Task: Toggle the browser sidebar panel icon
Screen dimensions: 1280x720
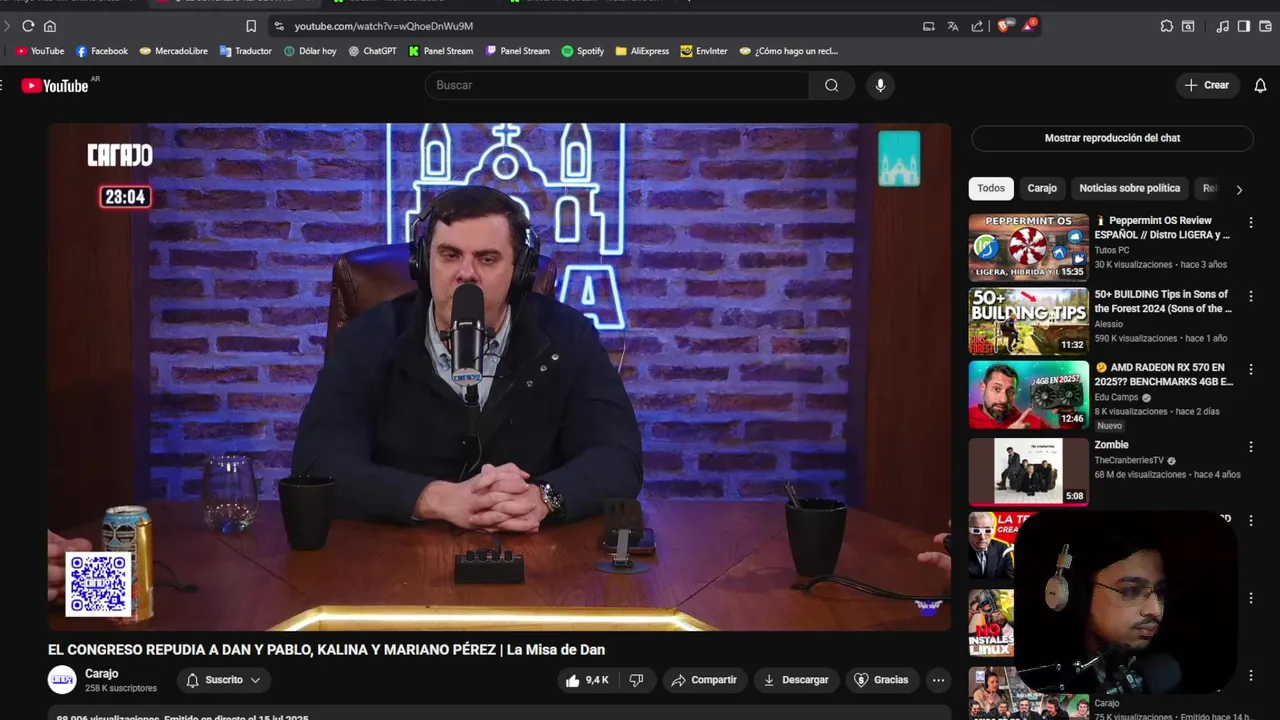Action: pos(1243,26)
